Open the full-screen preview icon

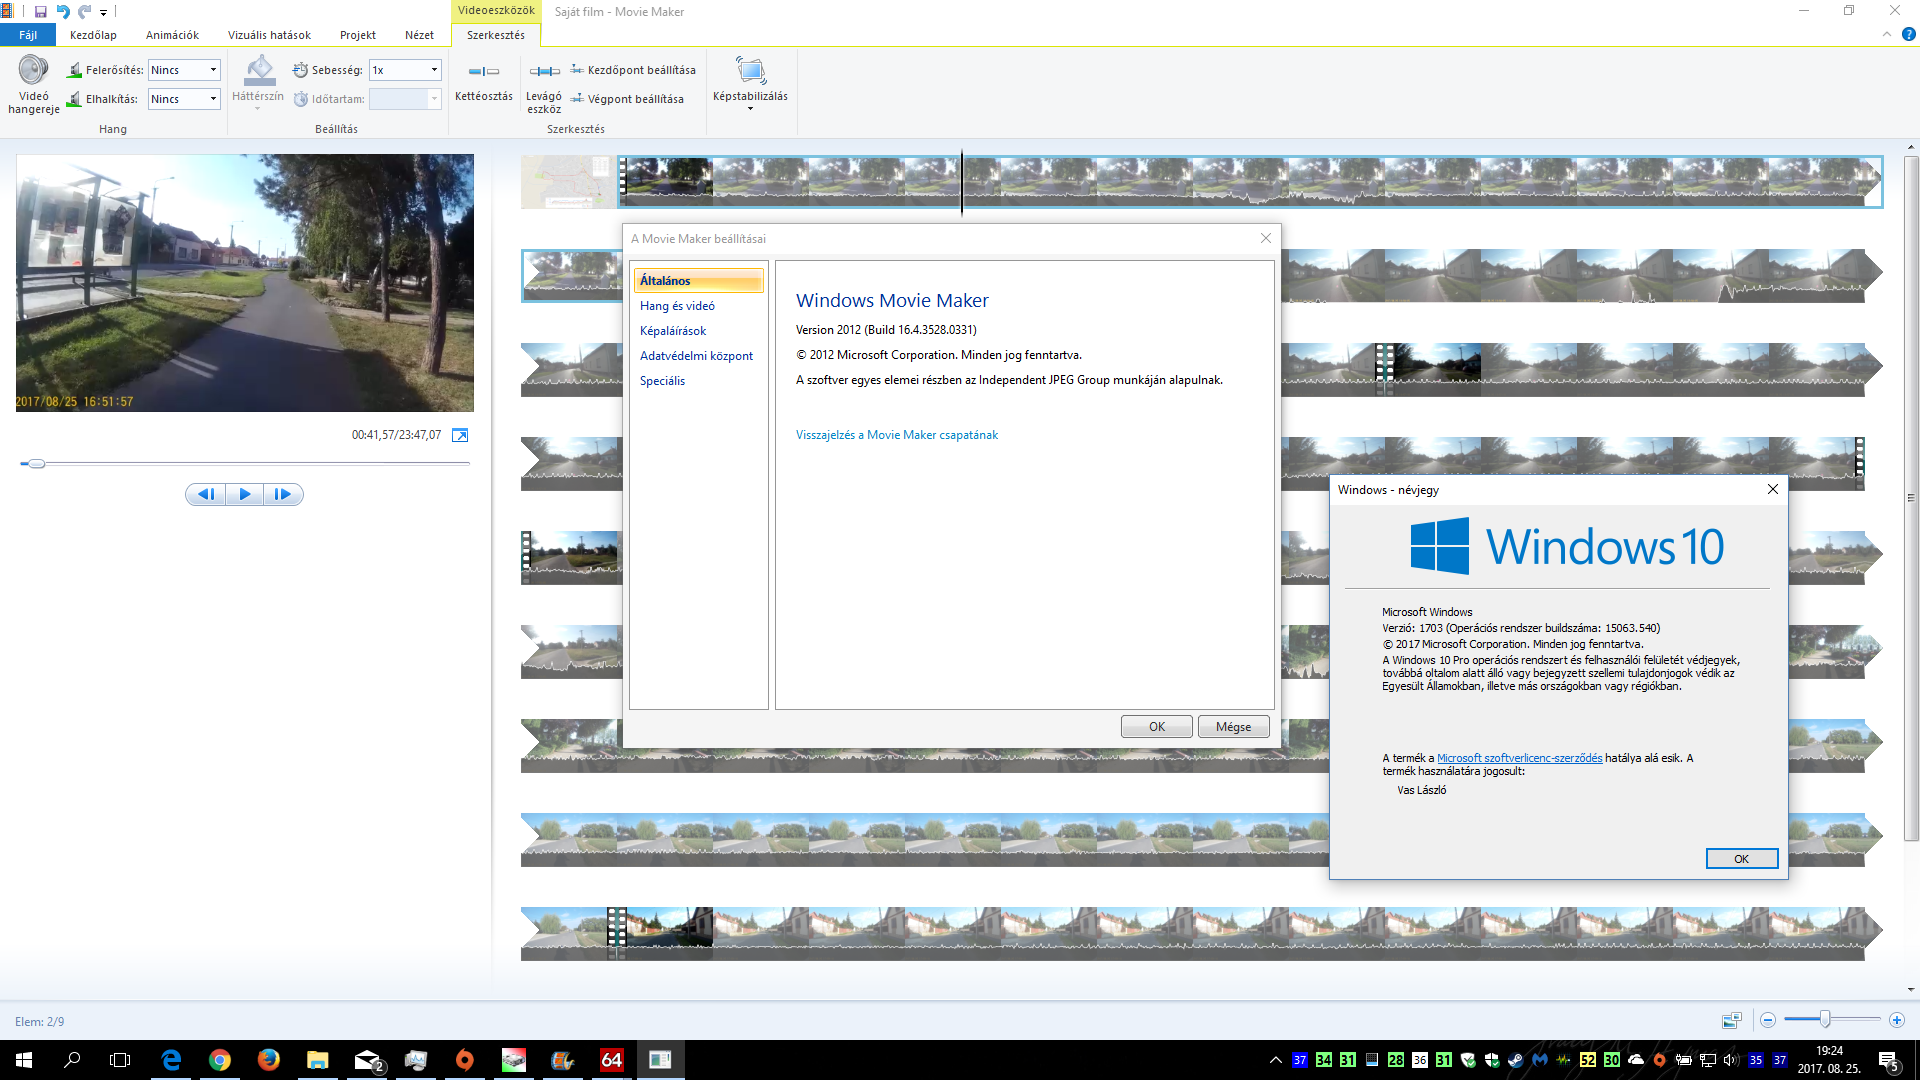460,435
